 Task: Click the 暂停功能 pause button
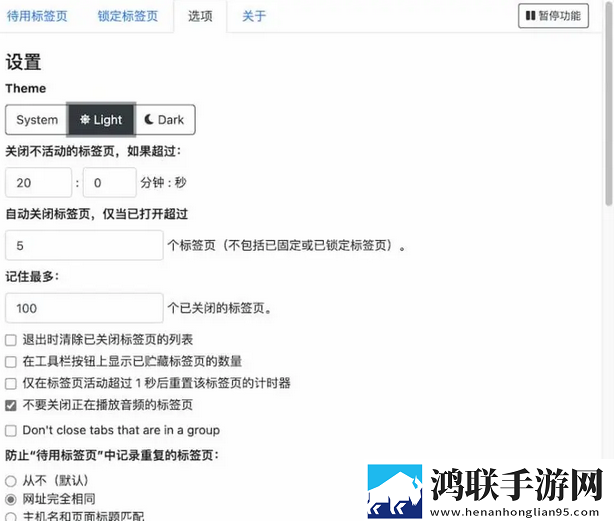tap(553, 16)
